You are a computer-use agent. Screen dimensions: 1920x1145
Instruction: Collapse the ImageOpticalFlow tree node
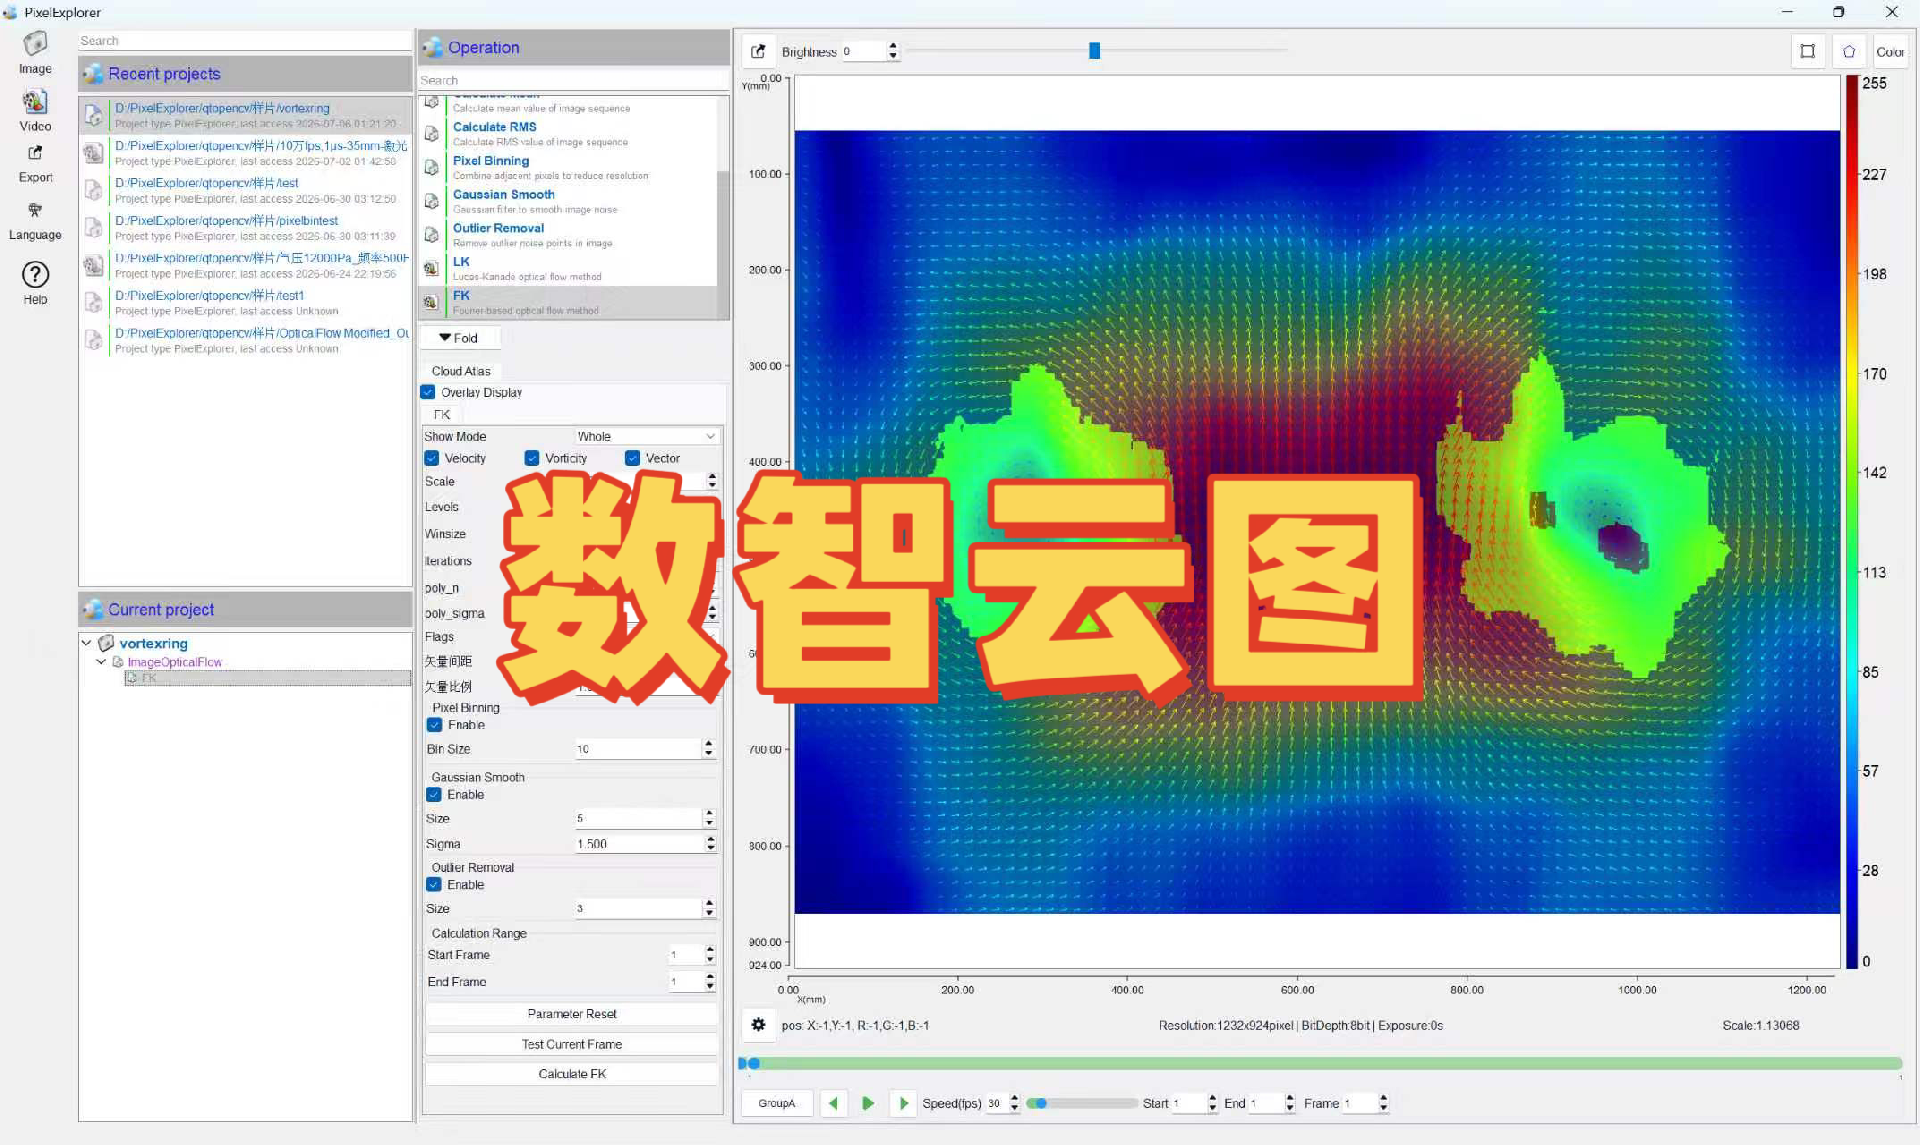pos(101,662)
